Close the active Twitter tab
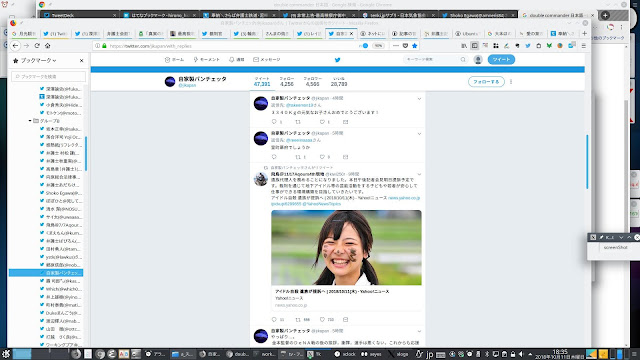 pos(351,33)
